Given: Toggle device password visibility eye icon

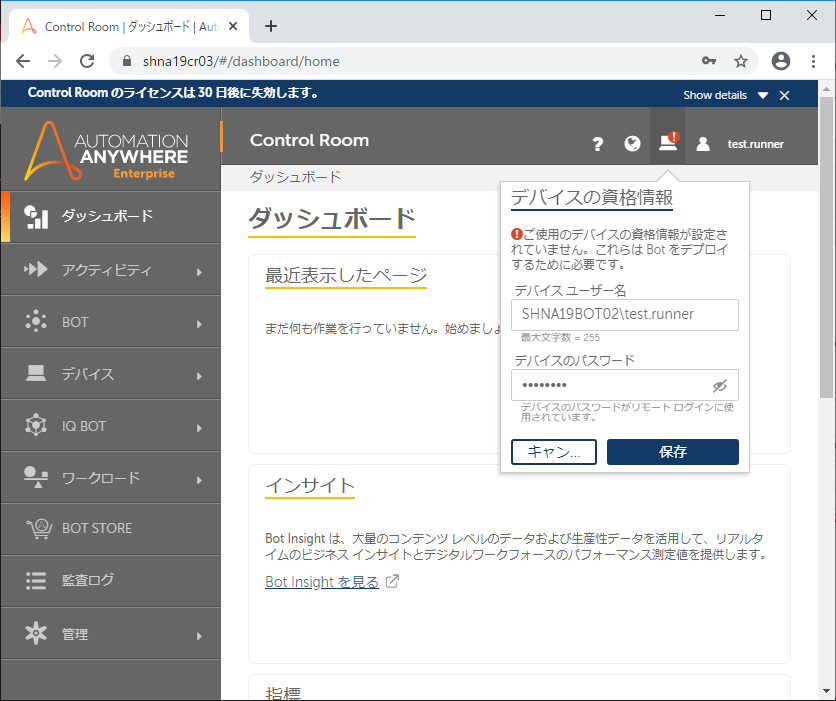Looking at the screenshot, I should 720,385.
